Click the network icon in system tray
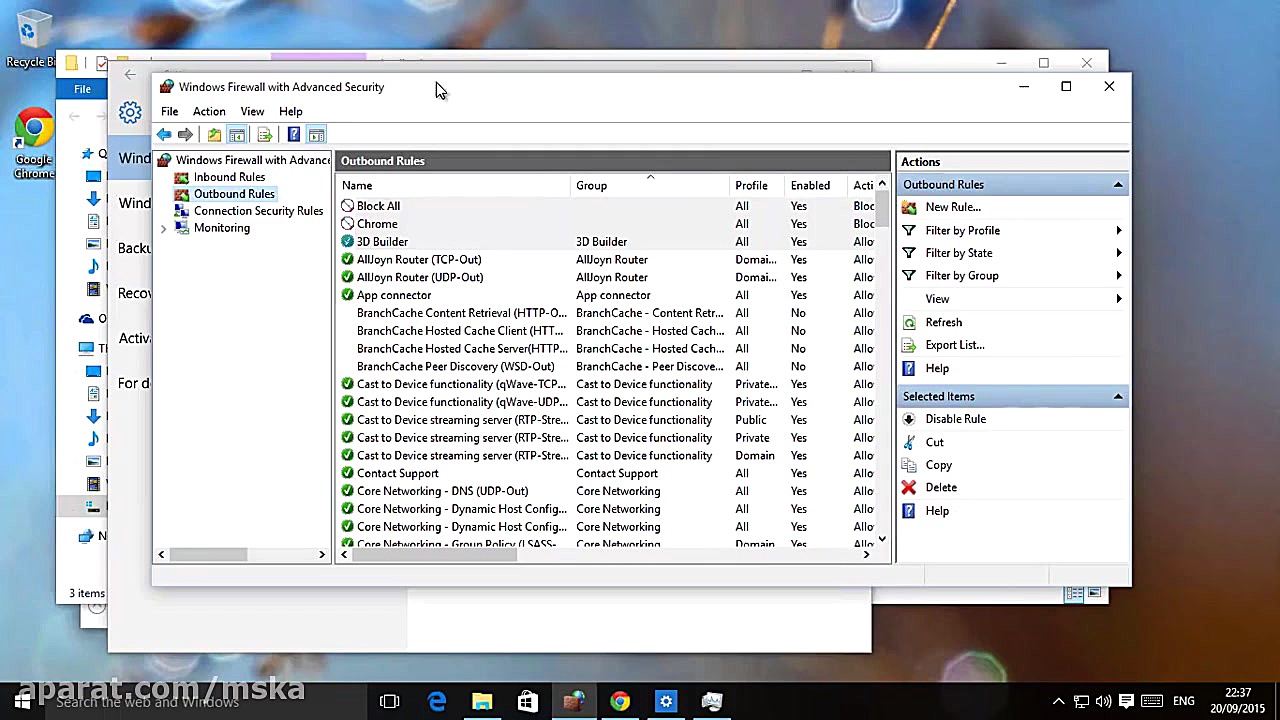 pos(1081,701)
